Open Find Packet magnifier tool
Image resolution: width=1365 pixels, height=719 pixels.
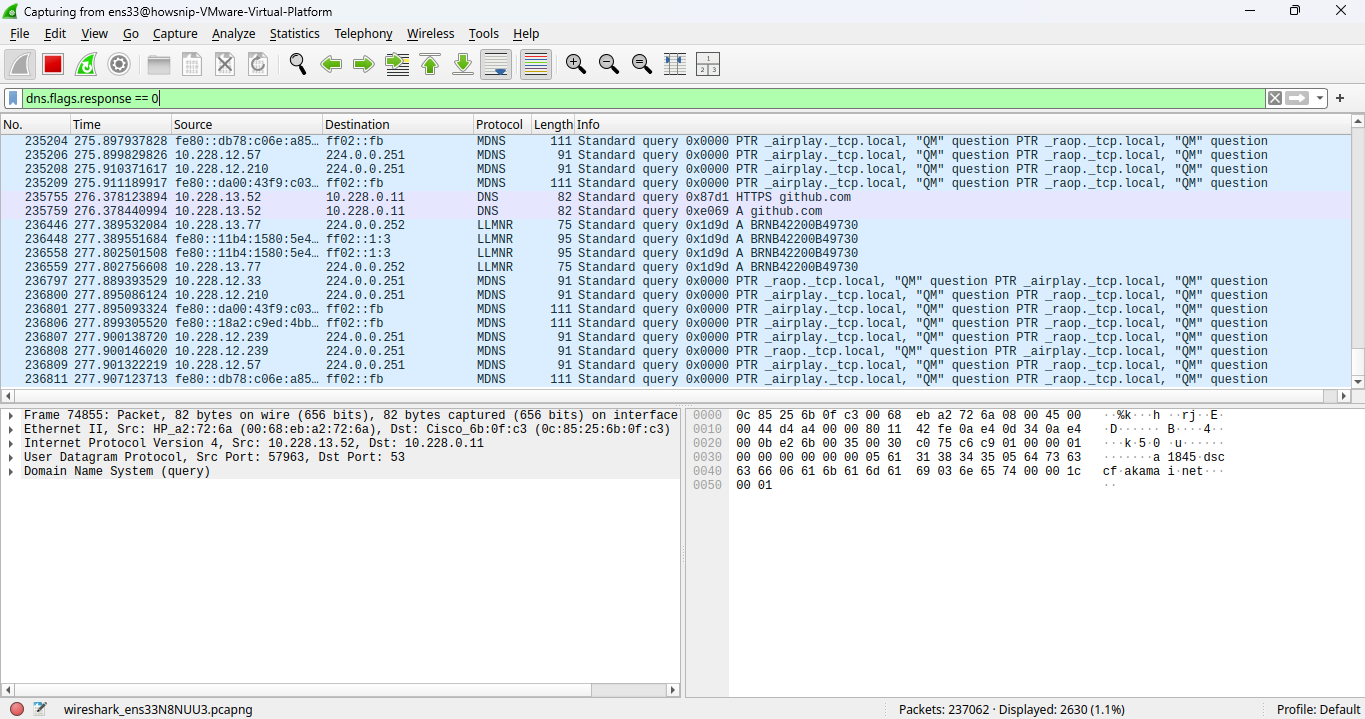tap(298, 64)
